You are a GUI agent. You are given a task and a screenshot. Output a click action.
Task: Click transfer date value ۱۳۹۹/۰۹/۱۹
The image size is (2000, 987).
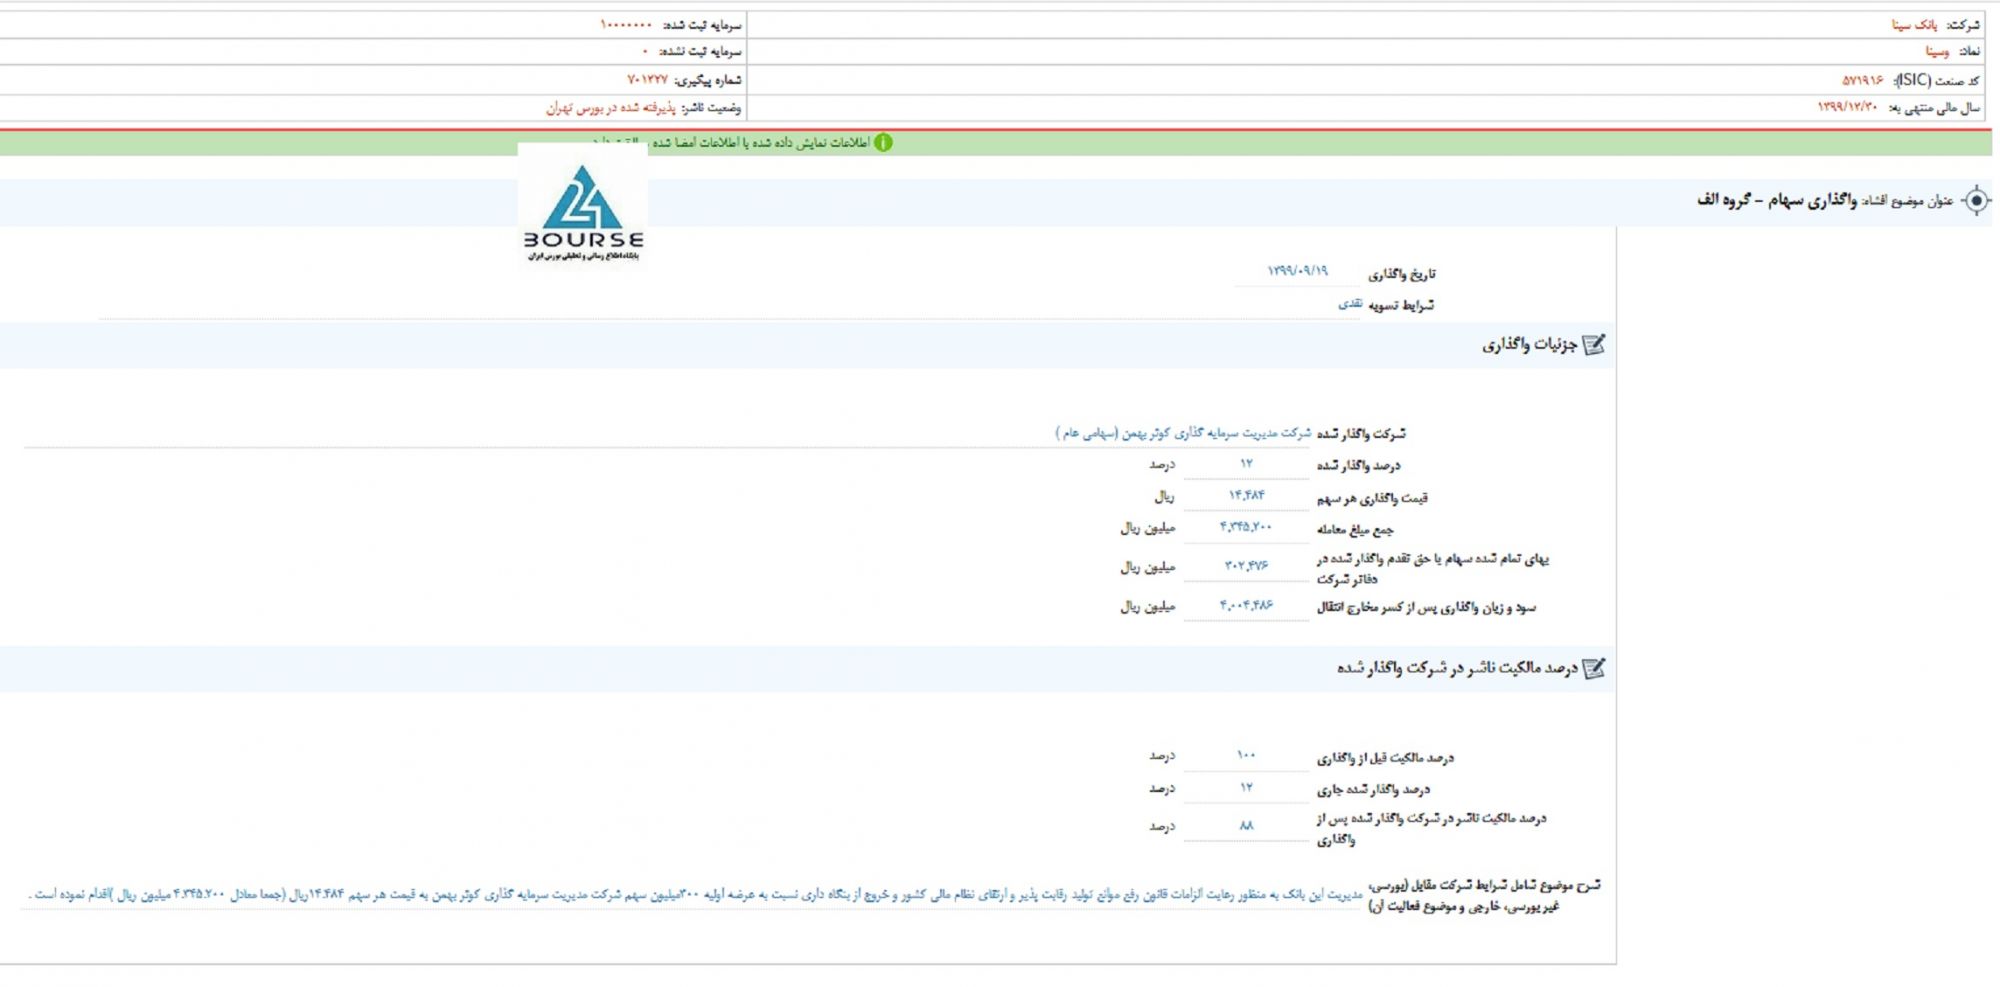(x=1297, y=271)
